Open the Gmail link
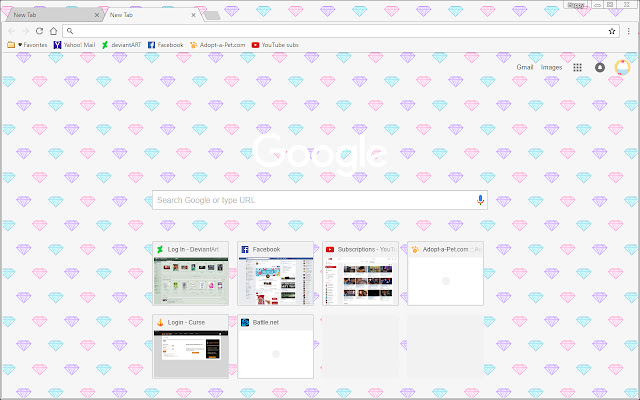 tap(525, 67)
